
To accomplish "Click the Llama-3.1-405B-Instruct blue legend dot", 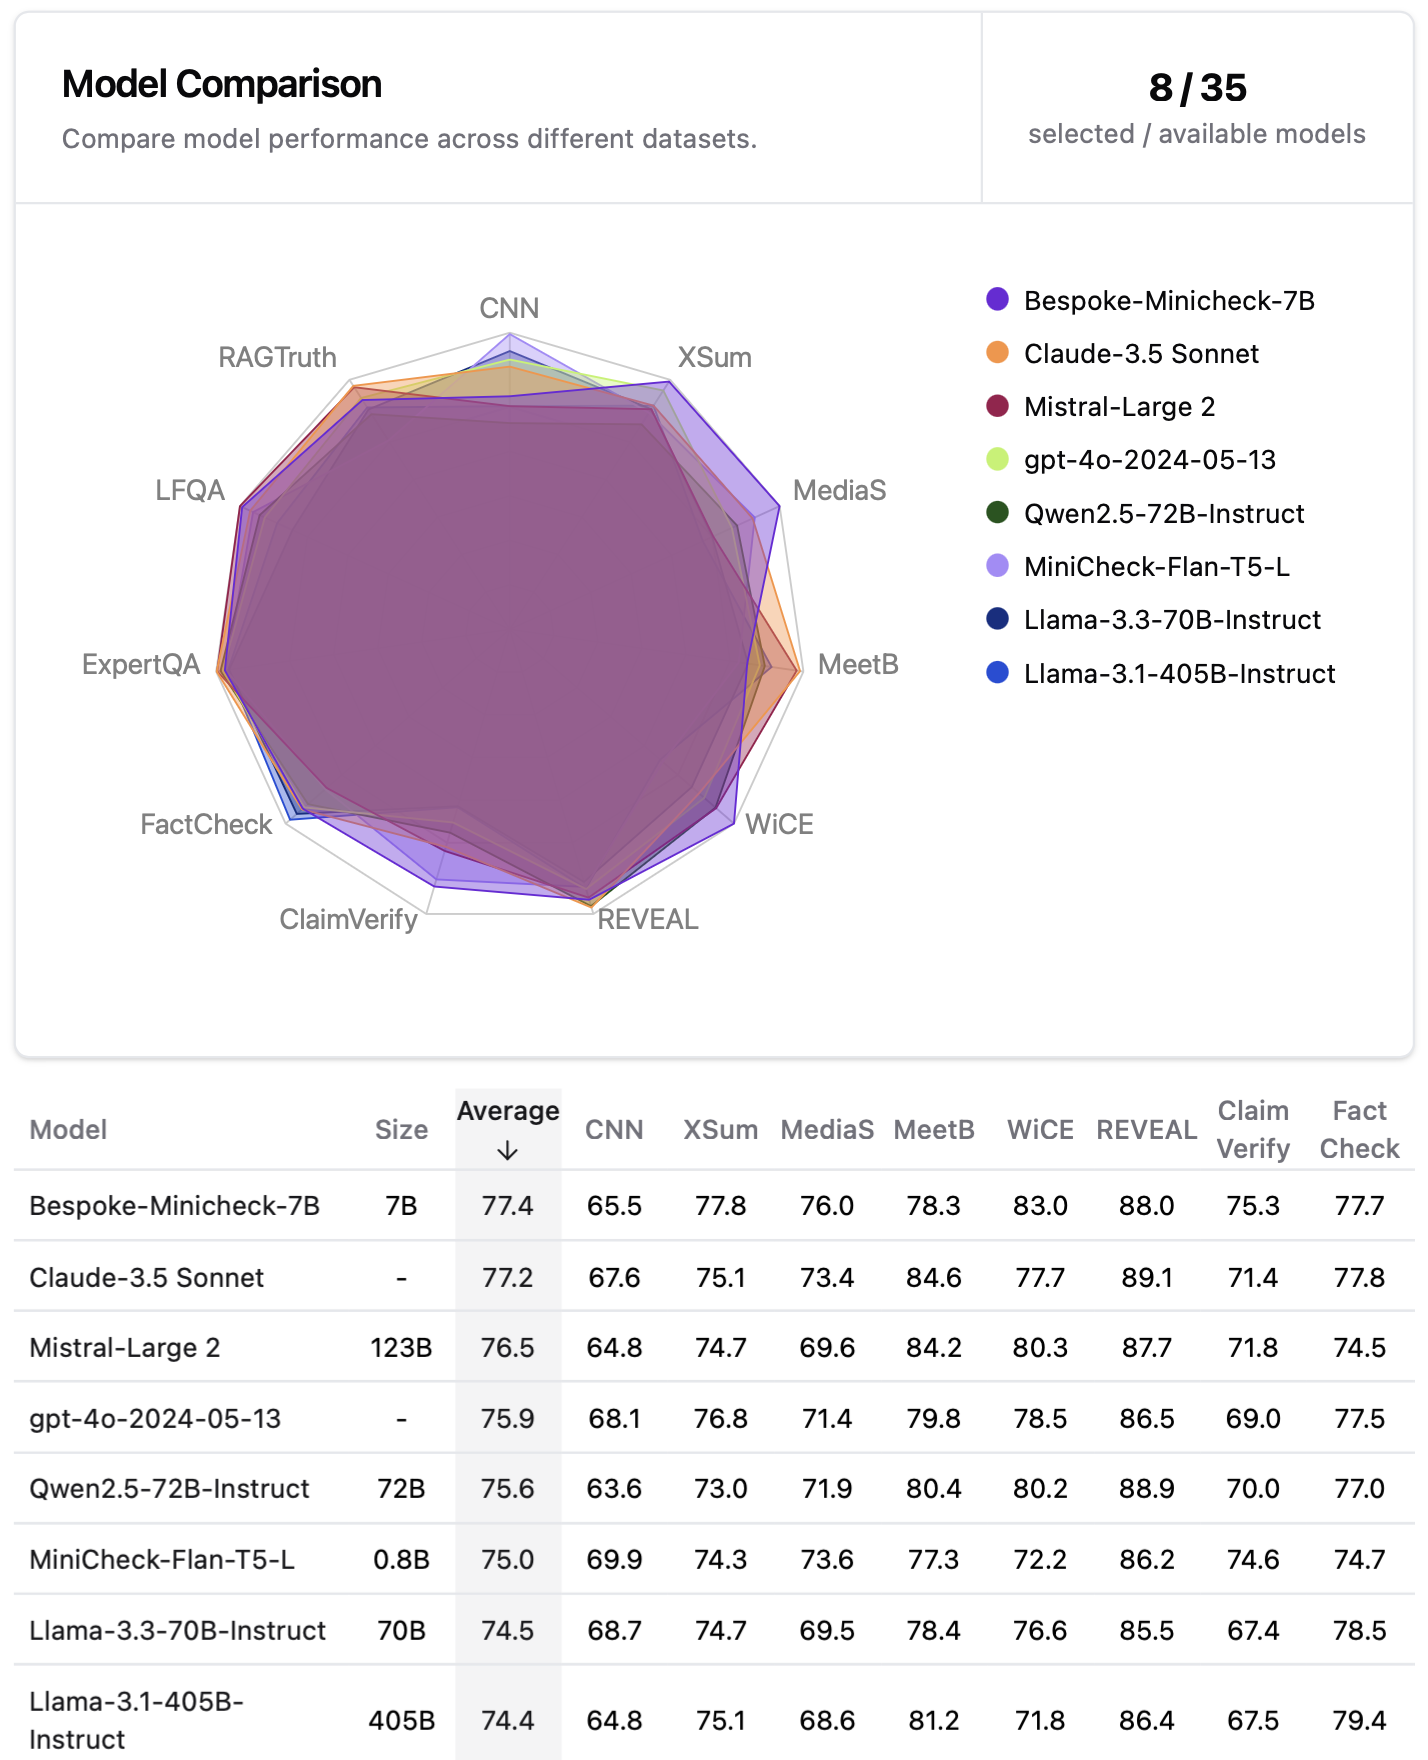I will (x=997, y=673).
